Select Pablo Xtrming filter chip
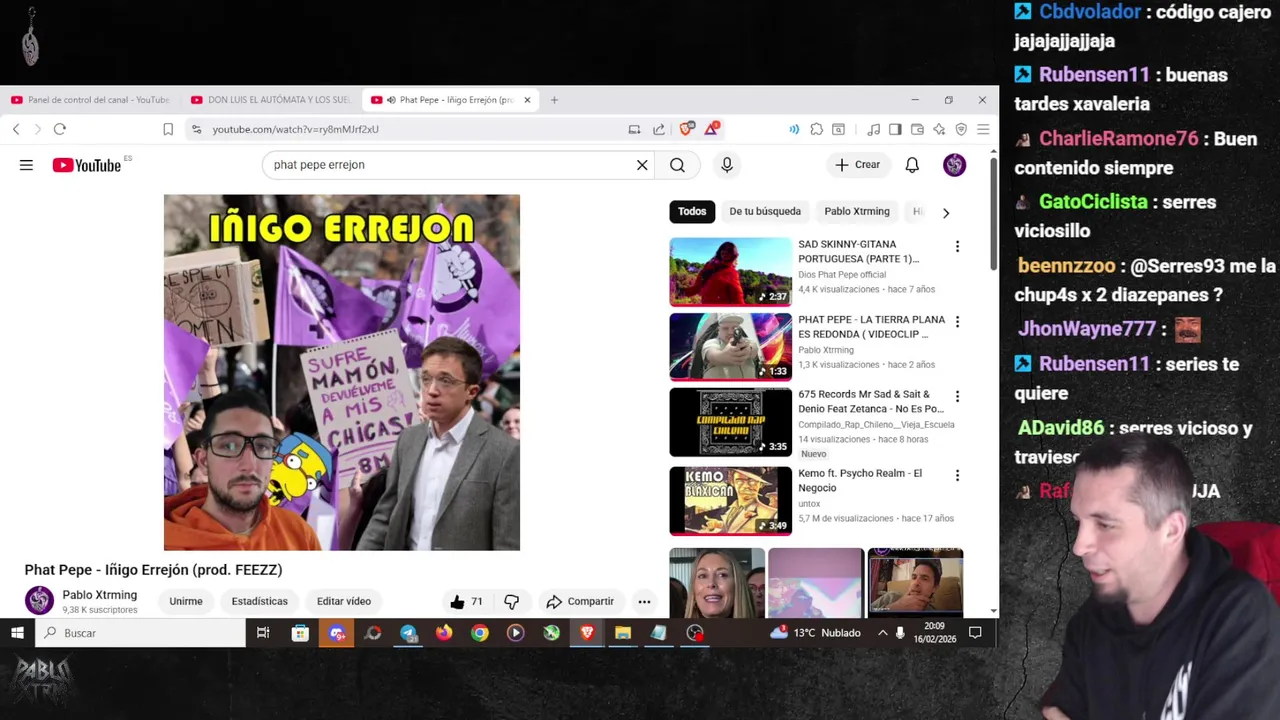This screenshot has height=720, width=1280. (857, 211)
